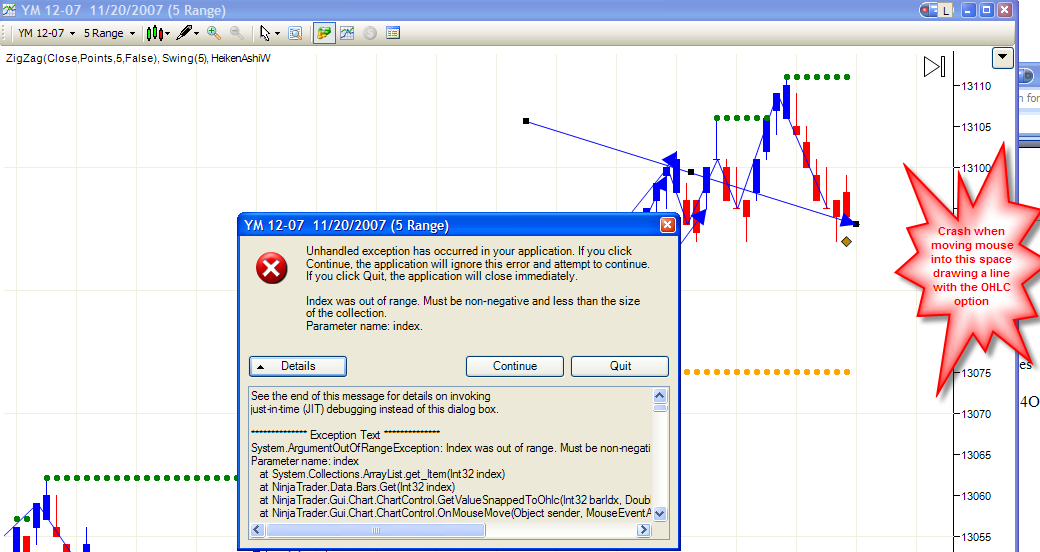Click the left black anchor of drawn line
1040x552 pixels.
[x=526, y=121]
